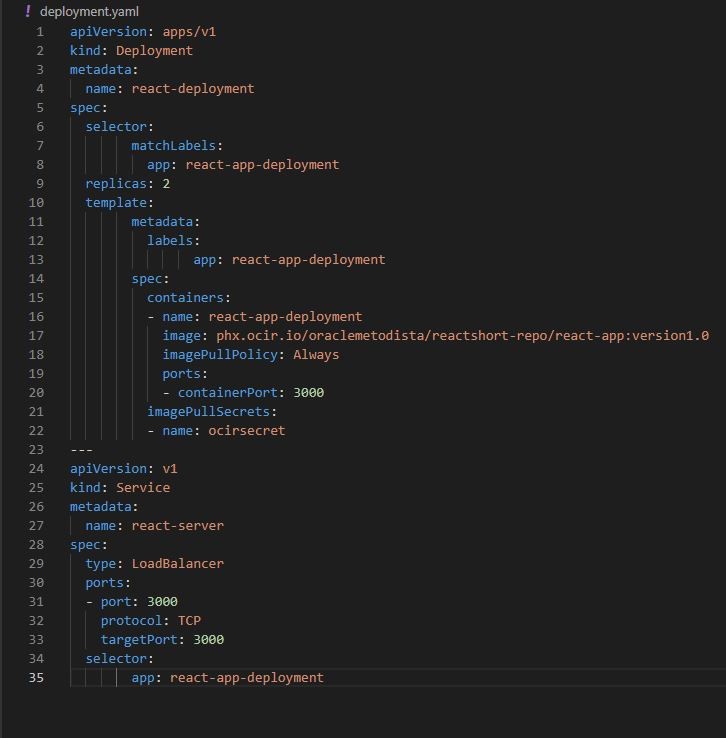Viewport: 726px width, 738px height.
Task: Click the 'imagePullSecrets:' key
Action: 212,412
